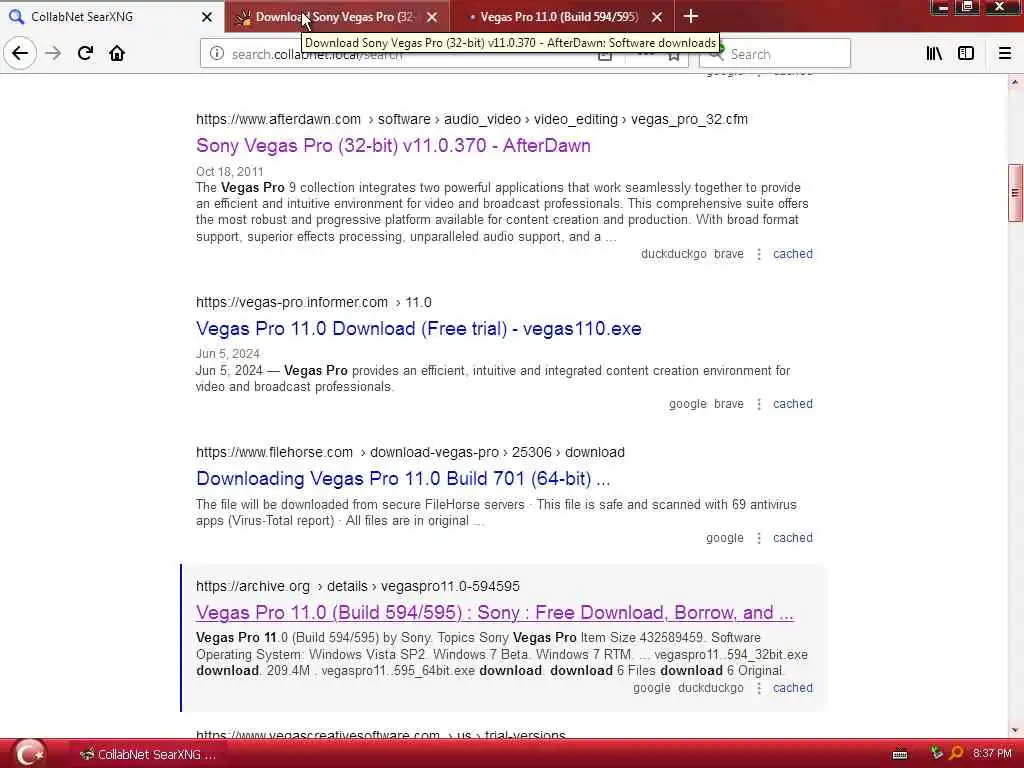Click the scrollbar down arrow
1024x768 pixels.
pos(1015,730)
